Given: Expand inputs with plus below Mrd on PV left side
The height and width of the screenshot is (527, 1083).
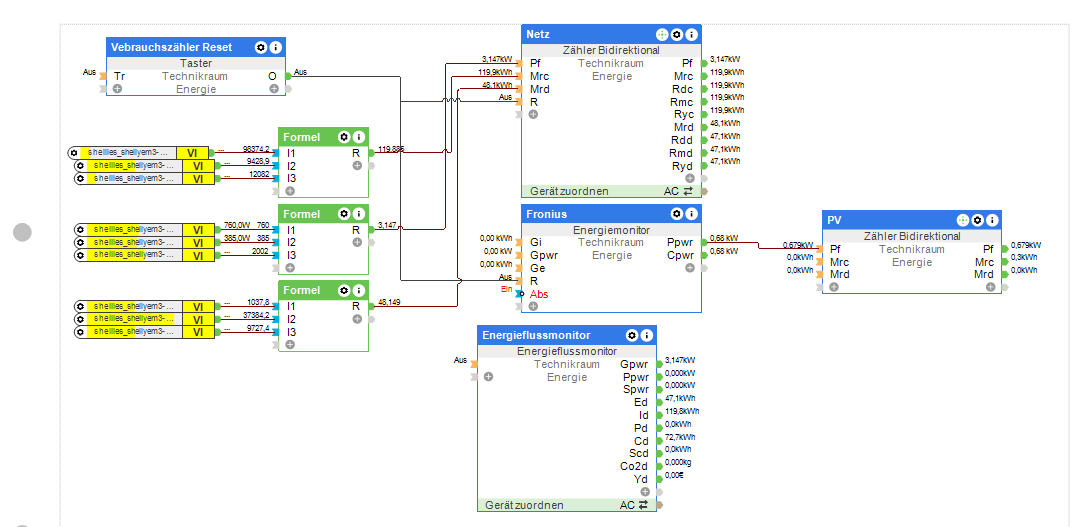Looking at the screenshot, I should 834,287.
